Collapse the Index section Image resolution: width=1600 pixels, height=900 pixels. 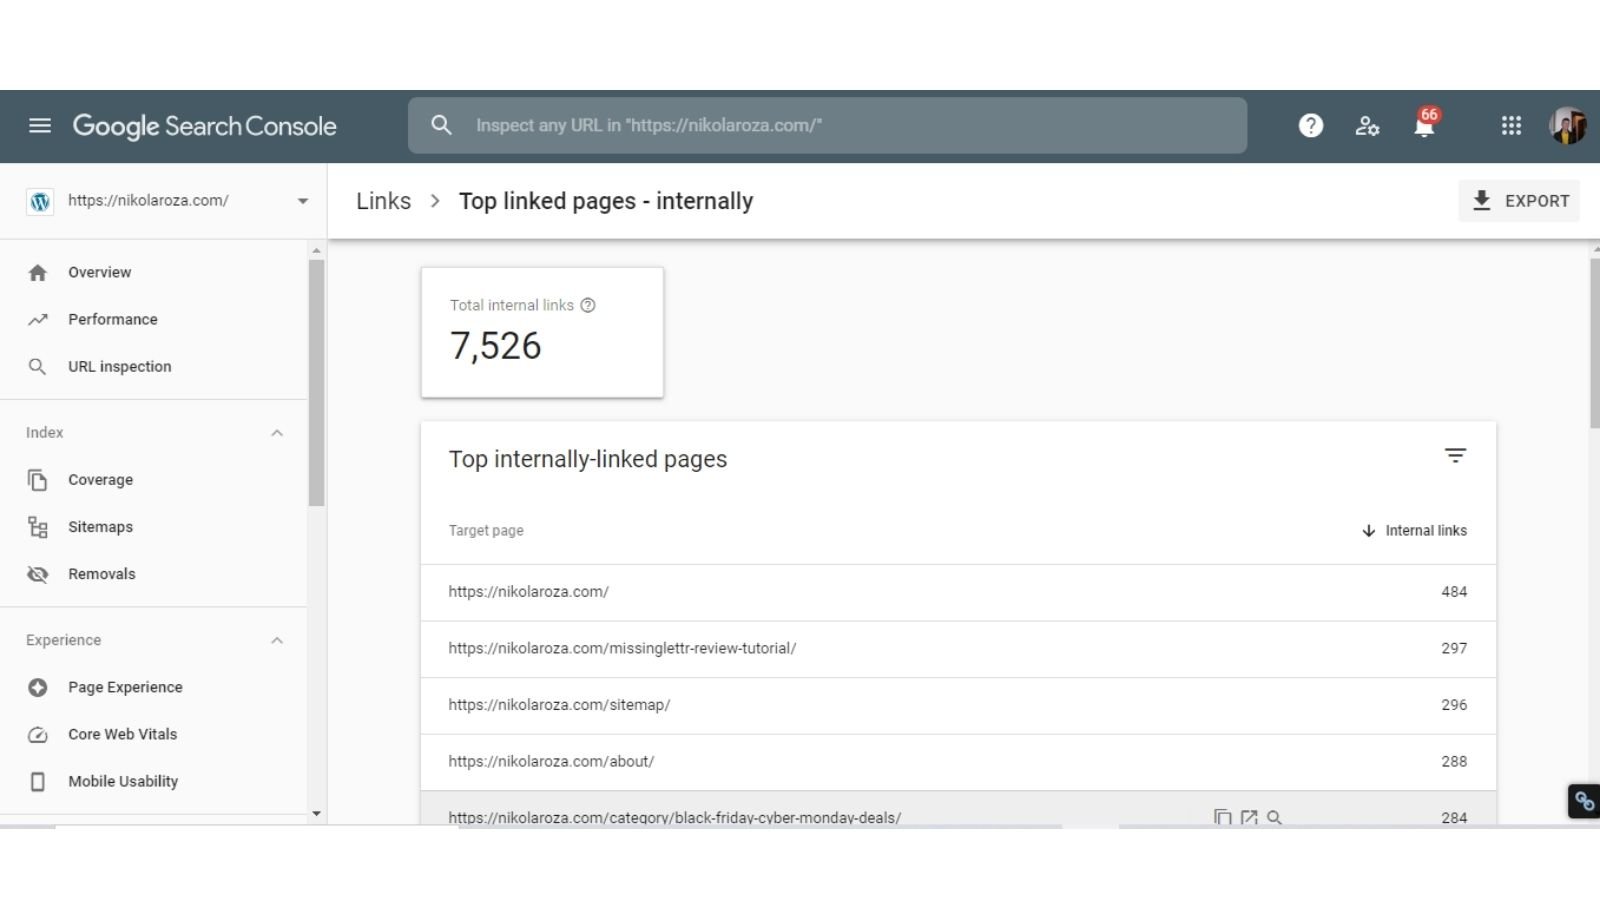tap(277, 433)
